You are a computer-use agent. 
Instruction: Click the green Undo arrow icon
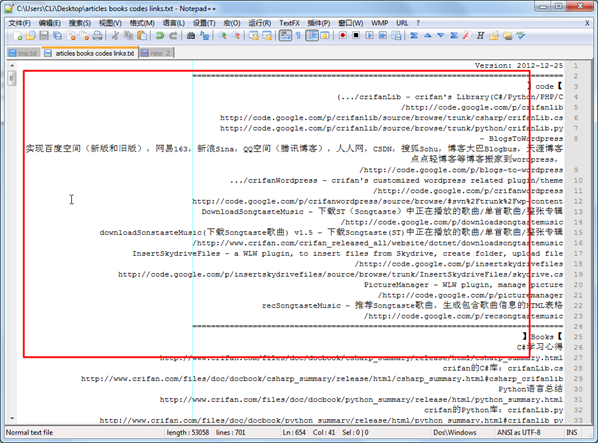coord(159,36)
